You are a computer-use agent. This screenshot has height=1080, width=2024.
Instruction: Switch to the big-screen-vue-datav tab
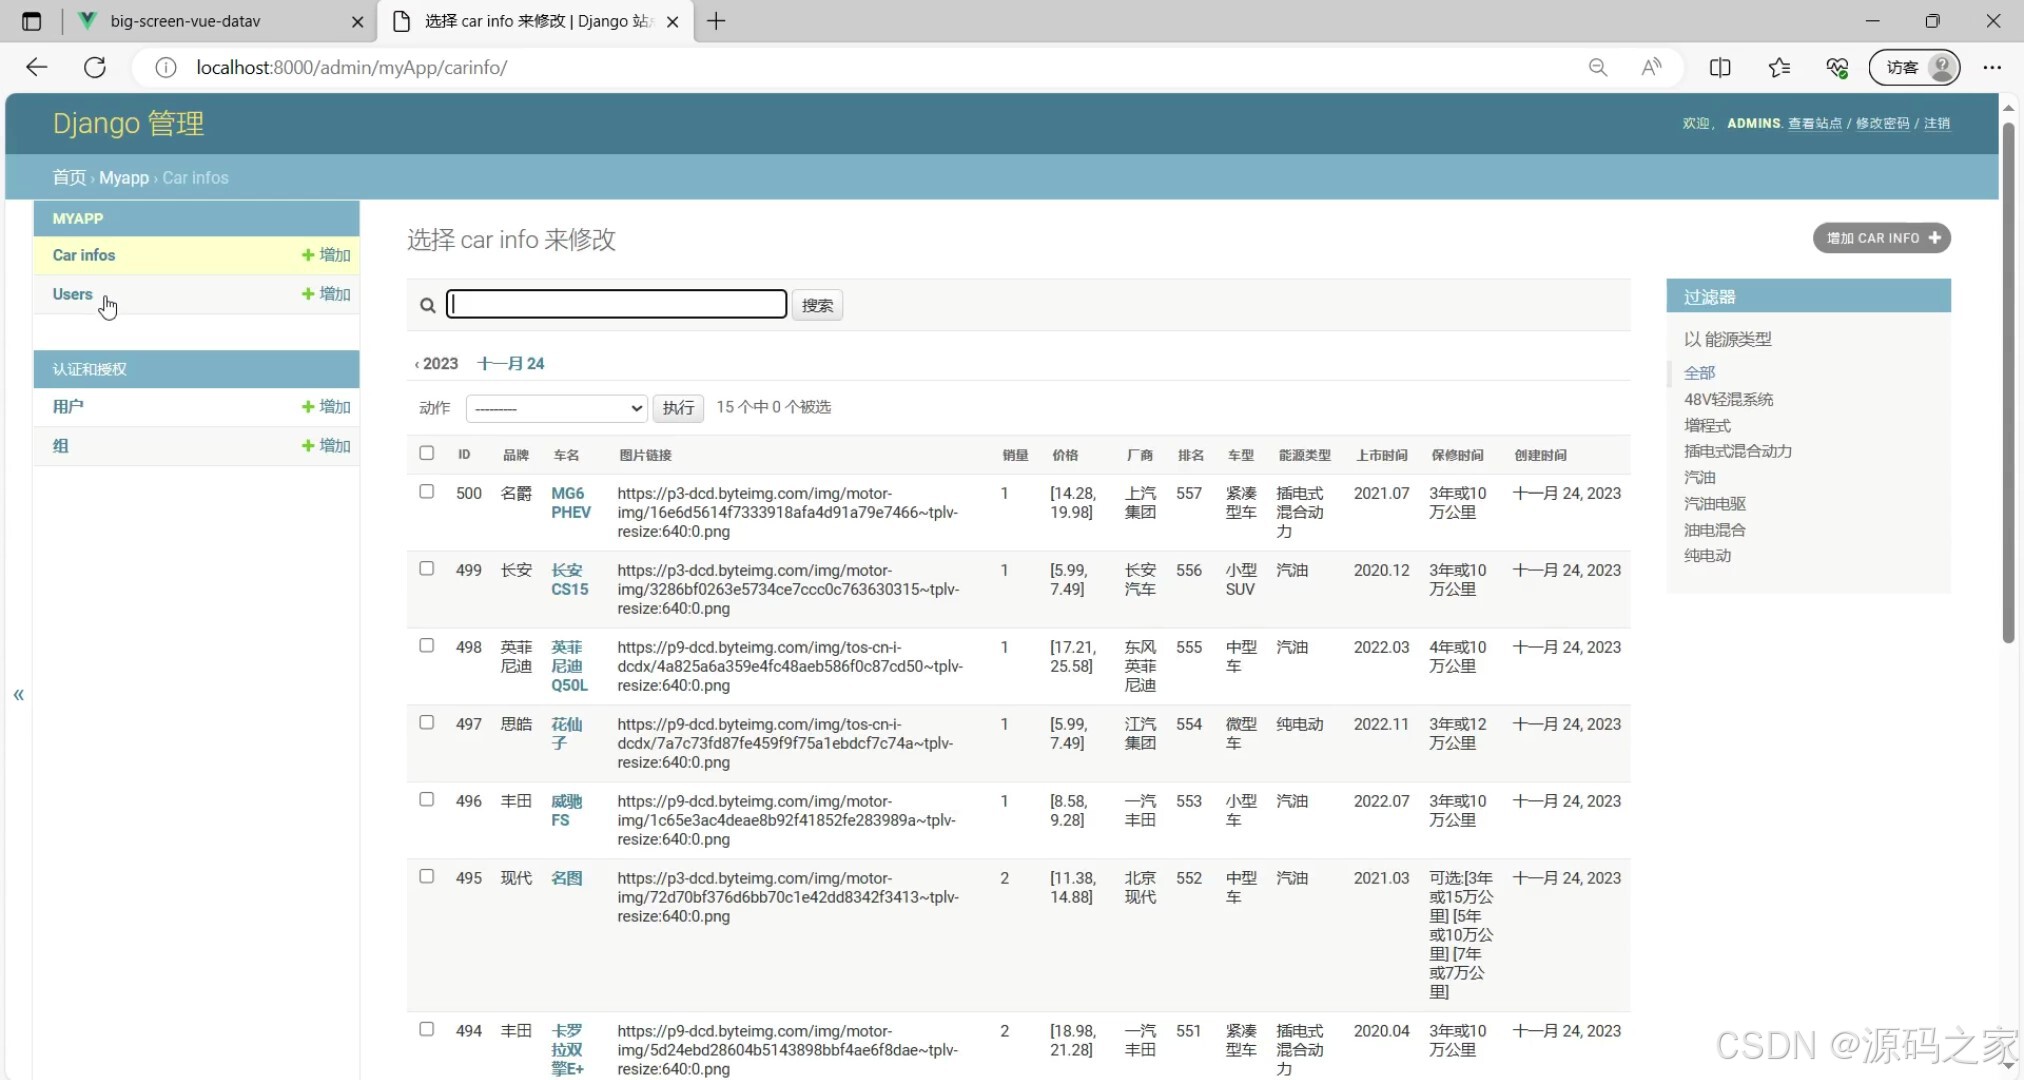point(185,21)
